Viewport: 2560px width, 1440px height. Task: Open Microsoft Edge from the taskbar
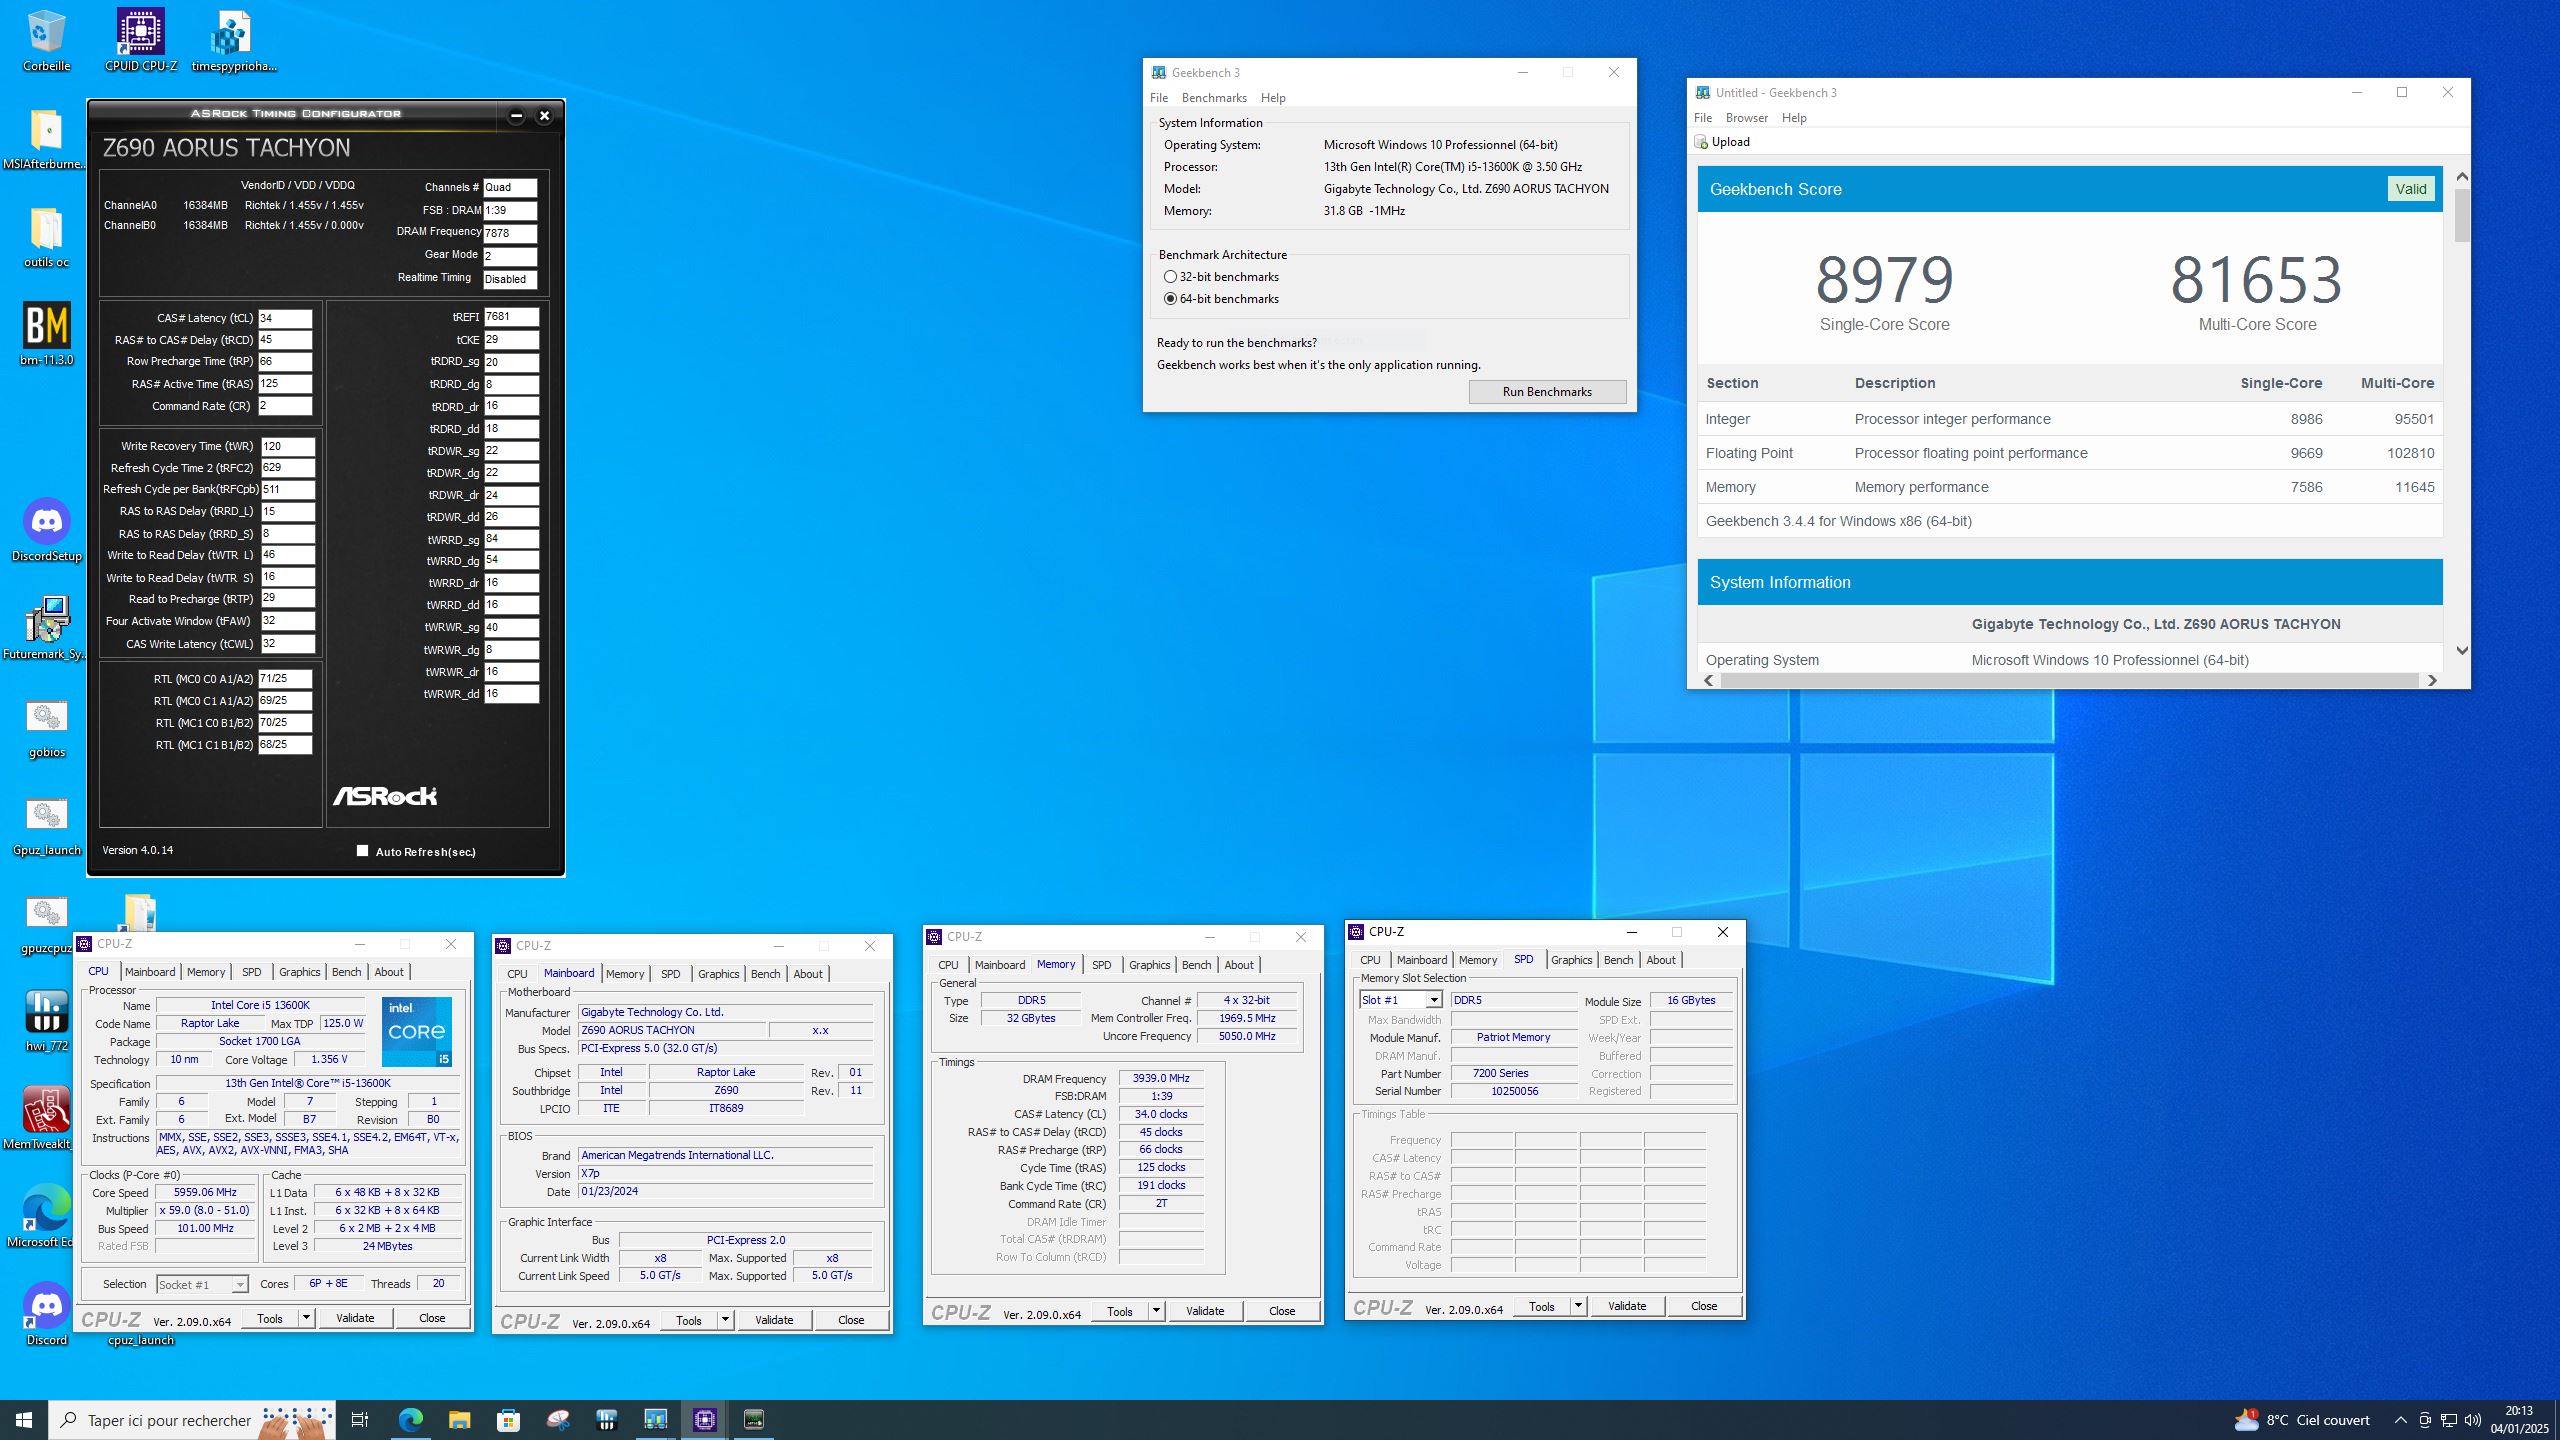[x=411, y=1420]
